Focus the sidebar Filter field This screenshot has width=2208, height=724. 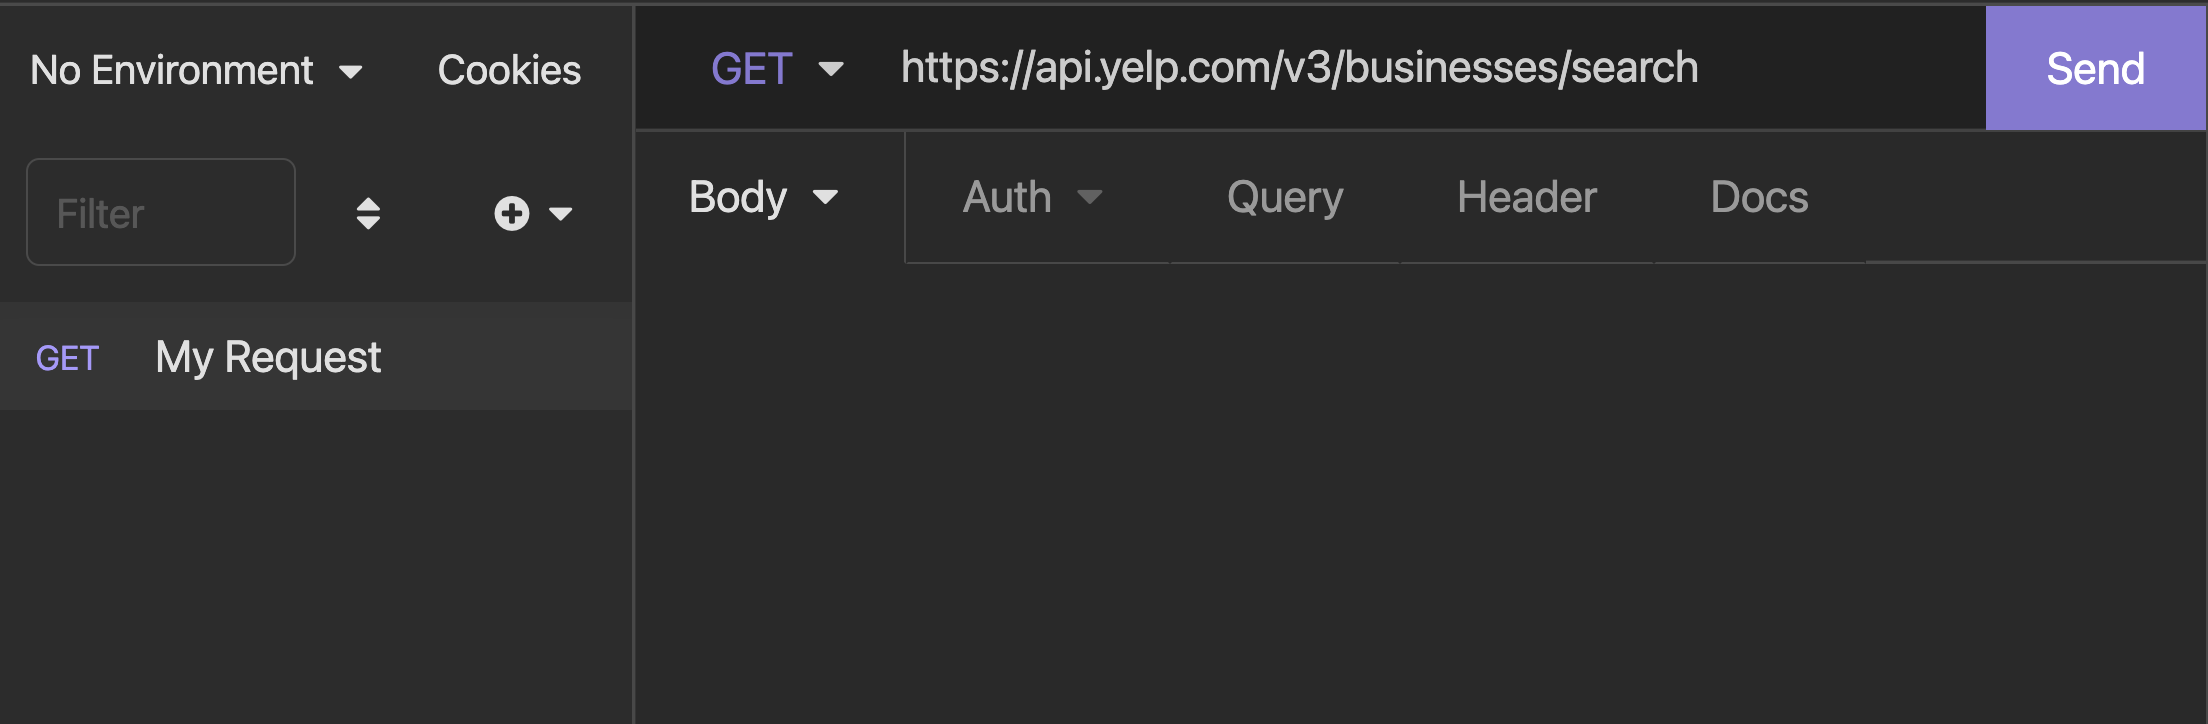[161, 212]
